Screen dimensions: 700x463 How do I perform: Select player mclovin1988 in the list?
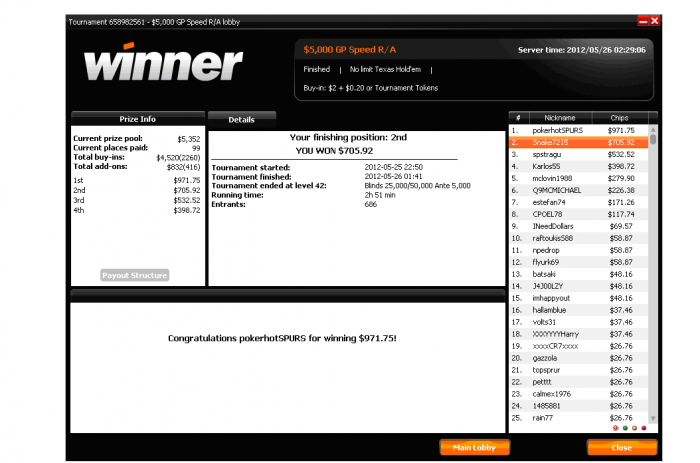[x=579, y=179]
